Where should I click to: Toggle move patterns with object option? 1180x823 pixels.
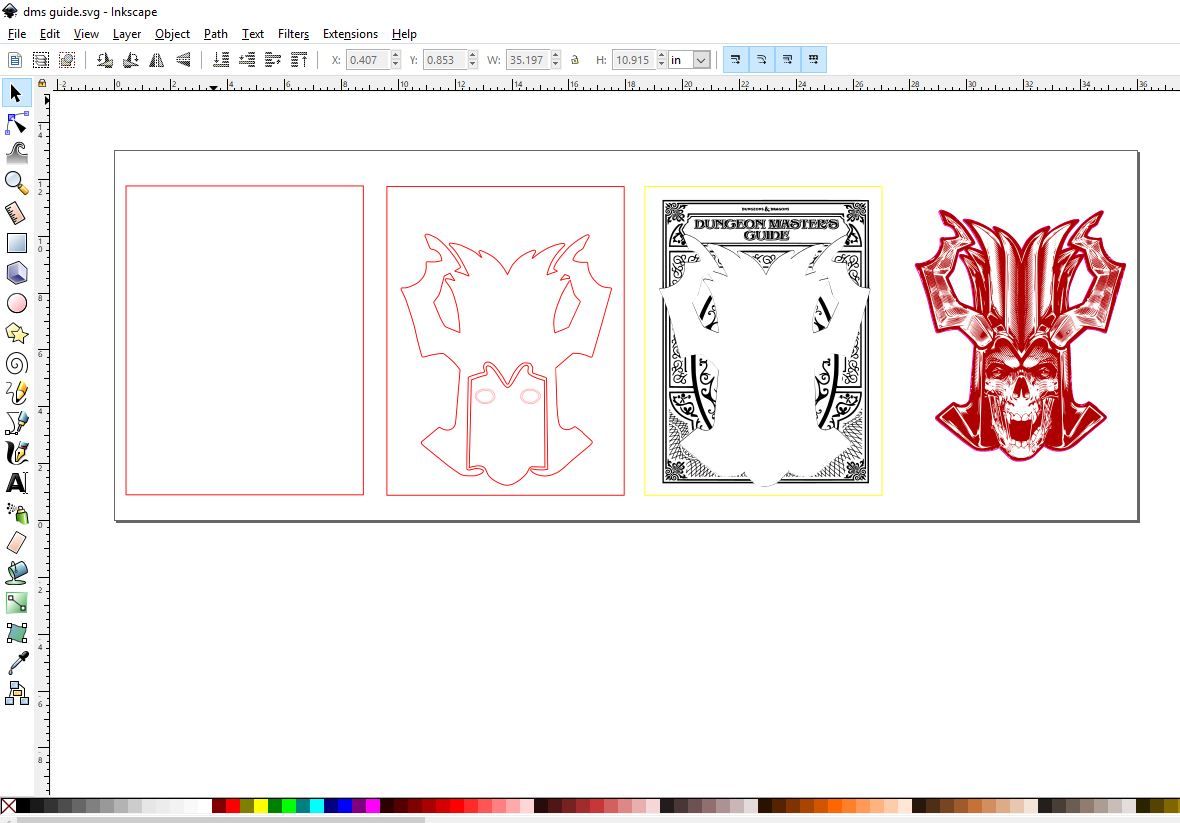(813, 59)
